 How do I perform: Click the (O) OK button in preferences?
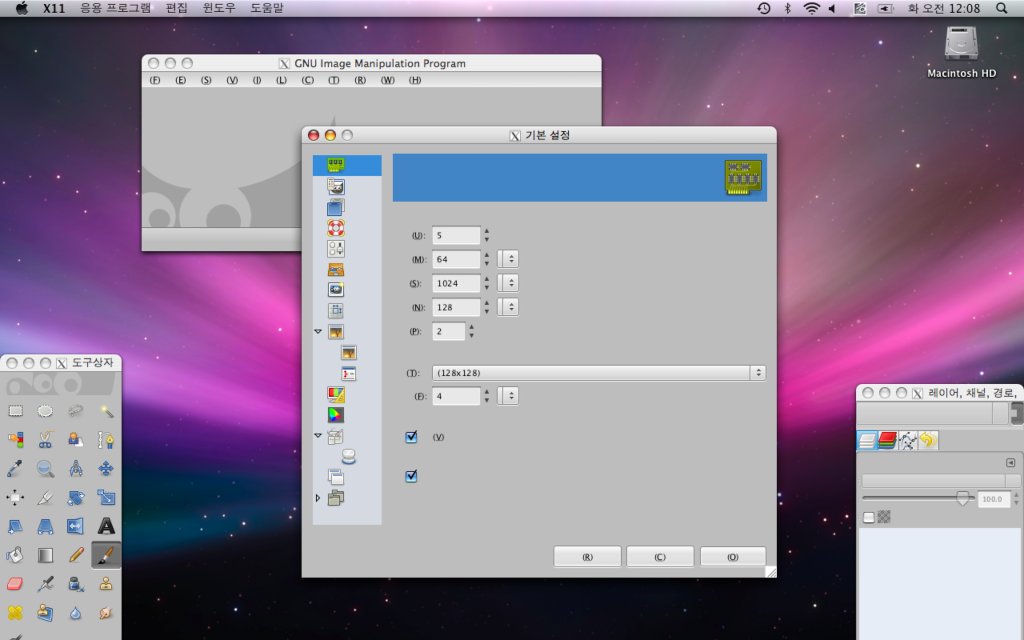(x=733, y=557)
